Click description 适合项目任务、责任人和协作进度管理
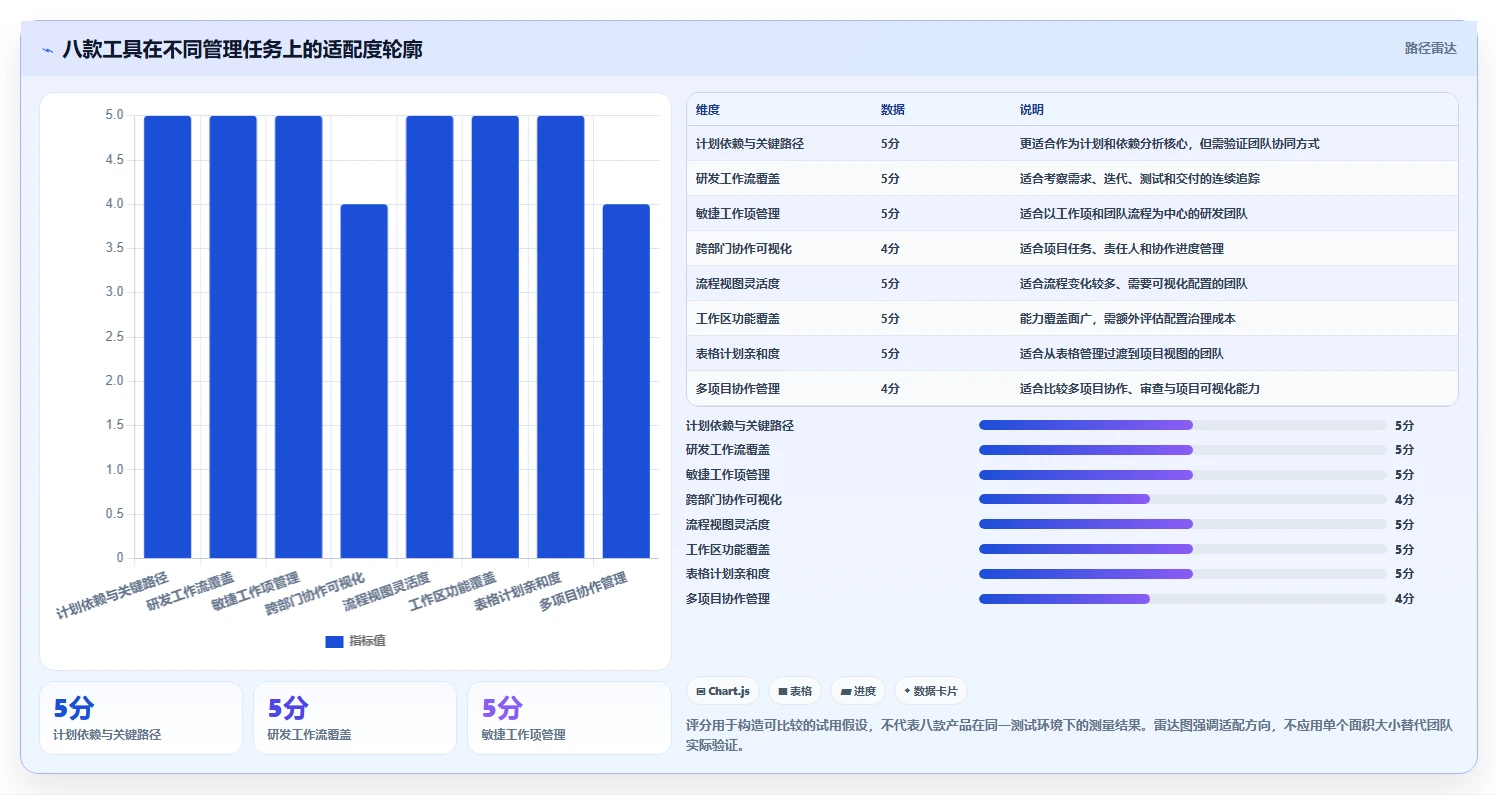This screenshot has height=795, width=1498. tap(1122, 249)
